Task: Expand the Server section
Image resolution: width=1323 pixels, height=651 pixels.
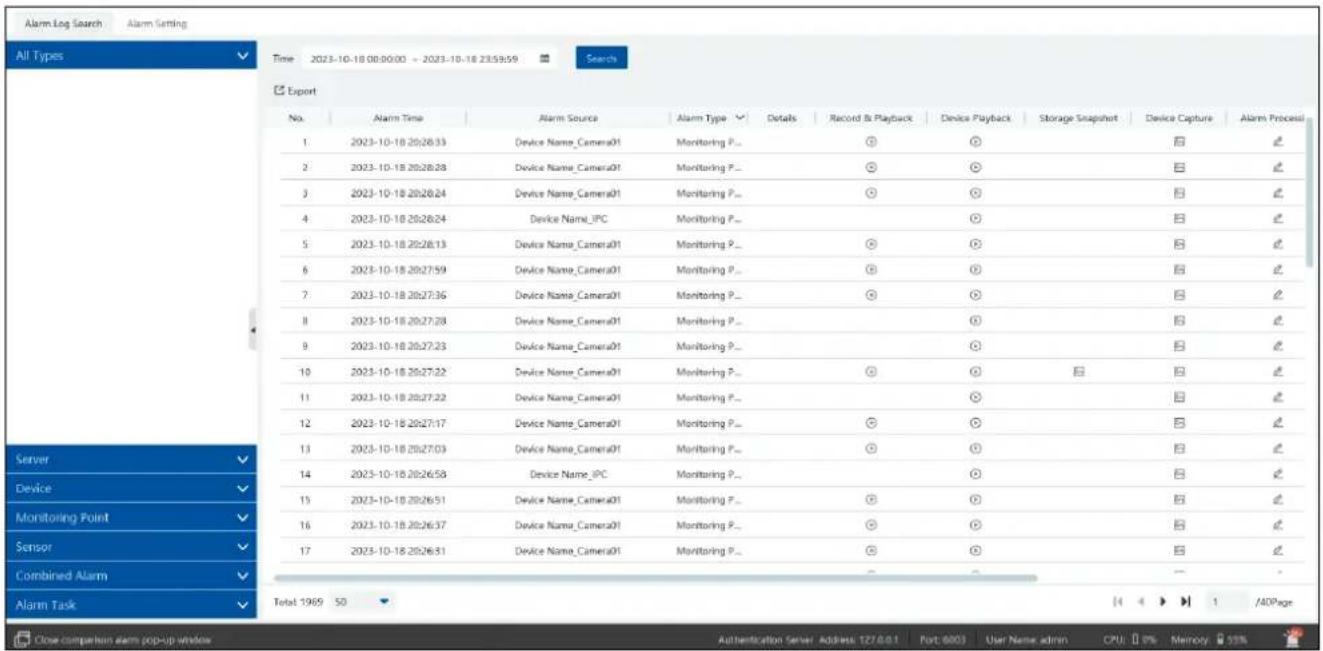Action: (133, 460)
